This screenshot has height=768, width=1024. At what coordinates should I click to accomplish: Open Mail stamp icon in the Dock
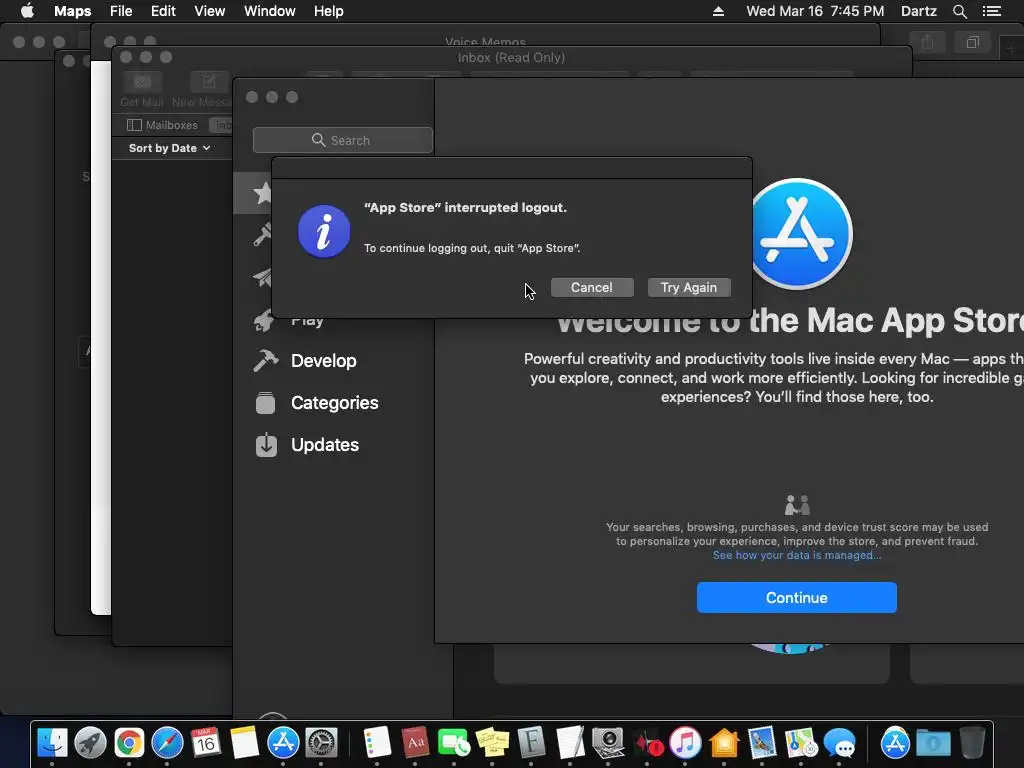[762, 743]
